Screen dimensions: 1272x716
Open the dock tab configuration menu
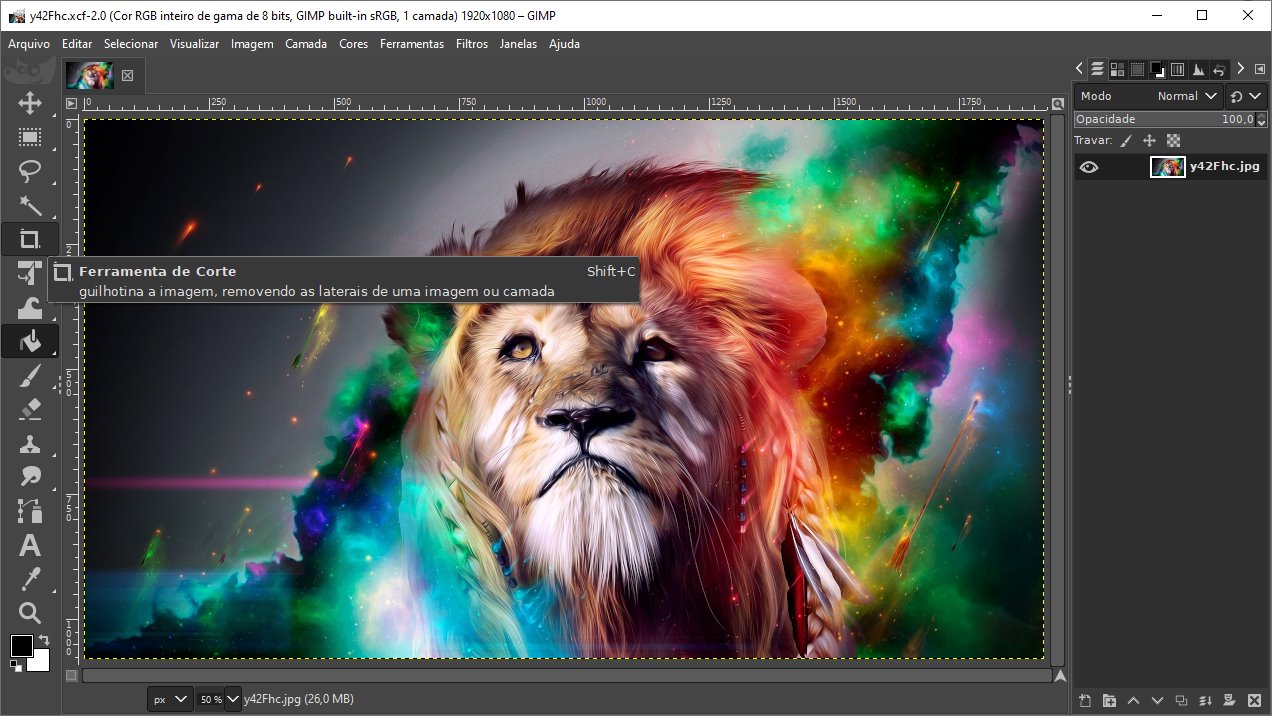click(x=1260, y=69)
